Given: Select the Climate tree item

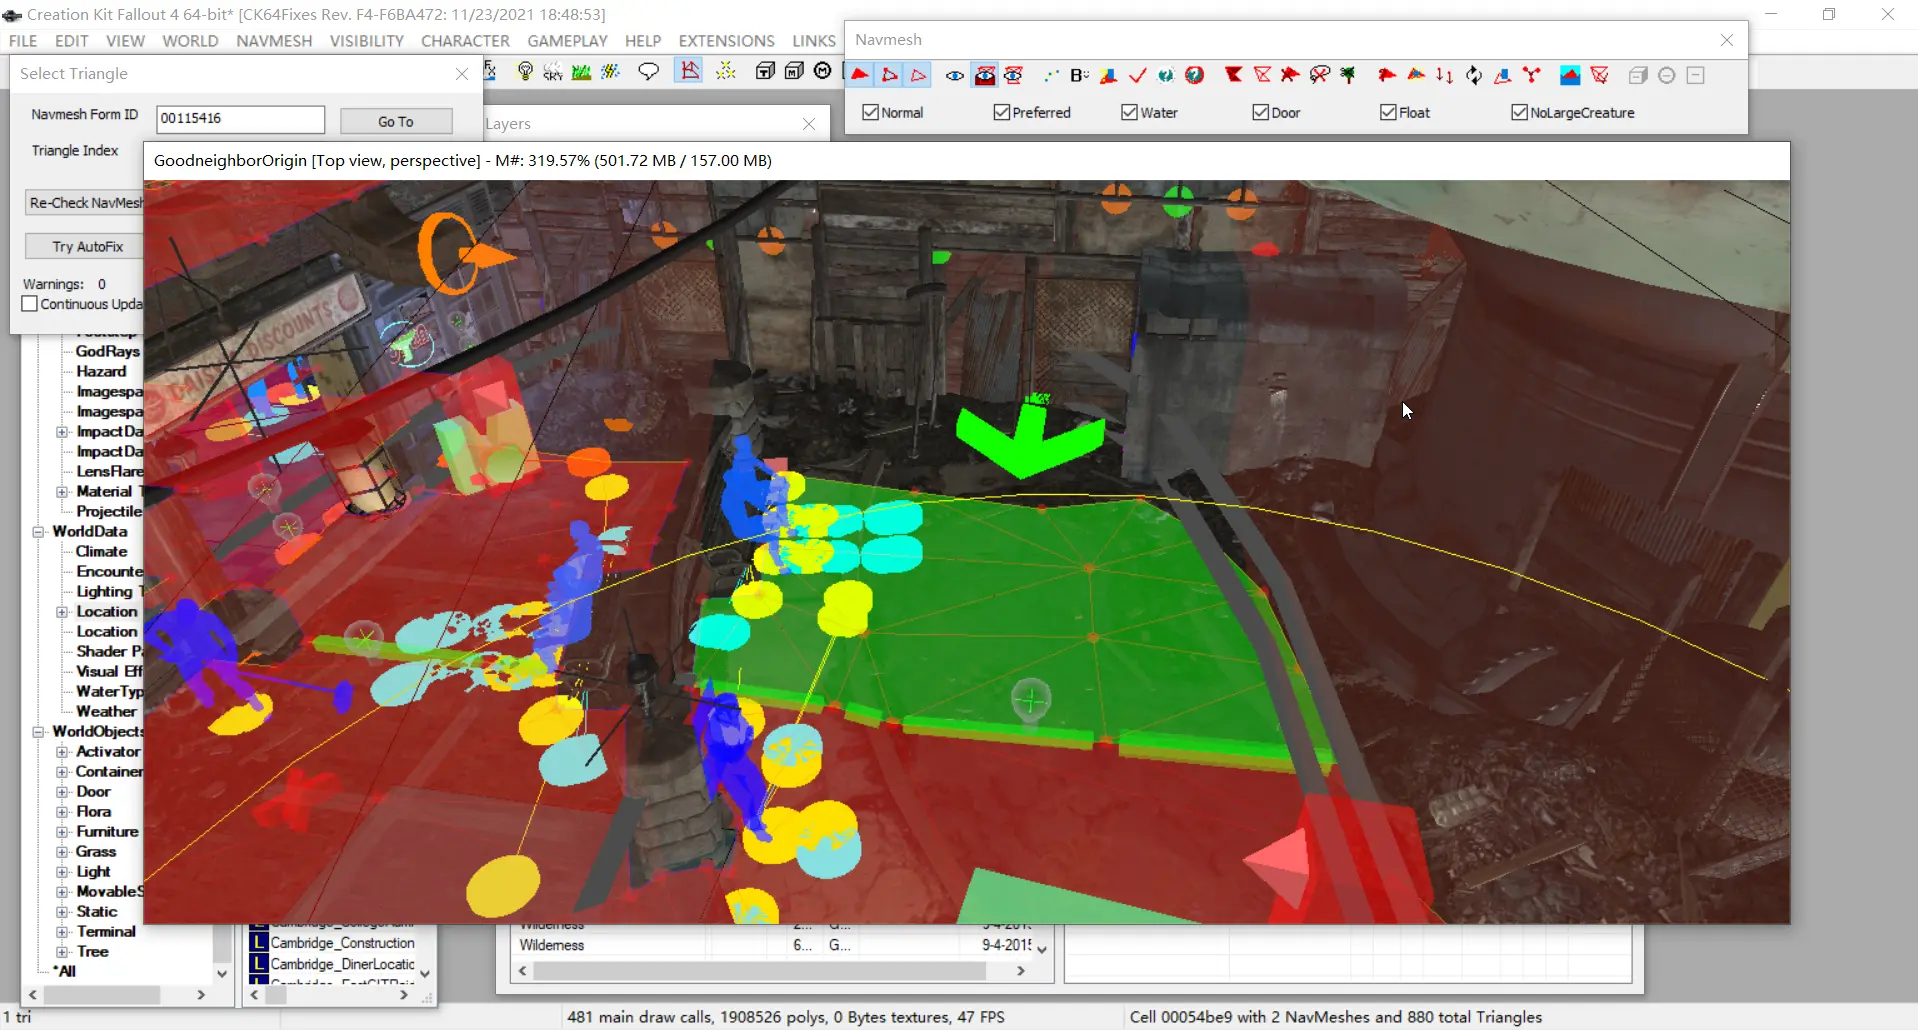Looking at the screenshot, I should click(x=101, y=552).
